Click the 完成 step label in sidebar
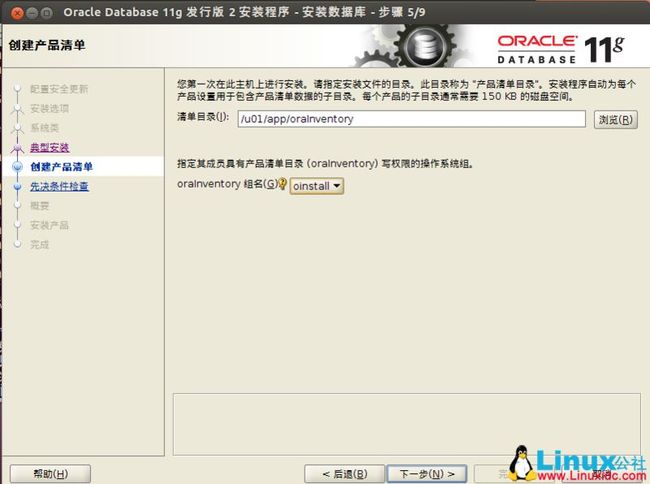The image size is (650, 484). pos(39,244)
